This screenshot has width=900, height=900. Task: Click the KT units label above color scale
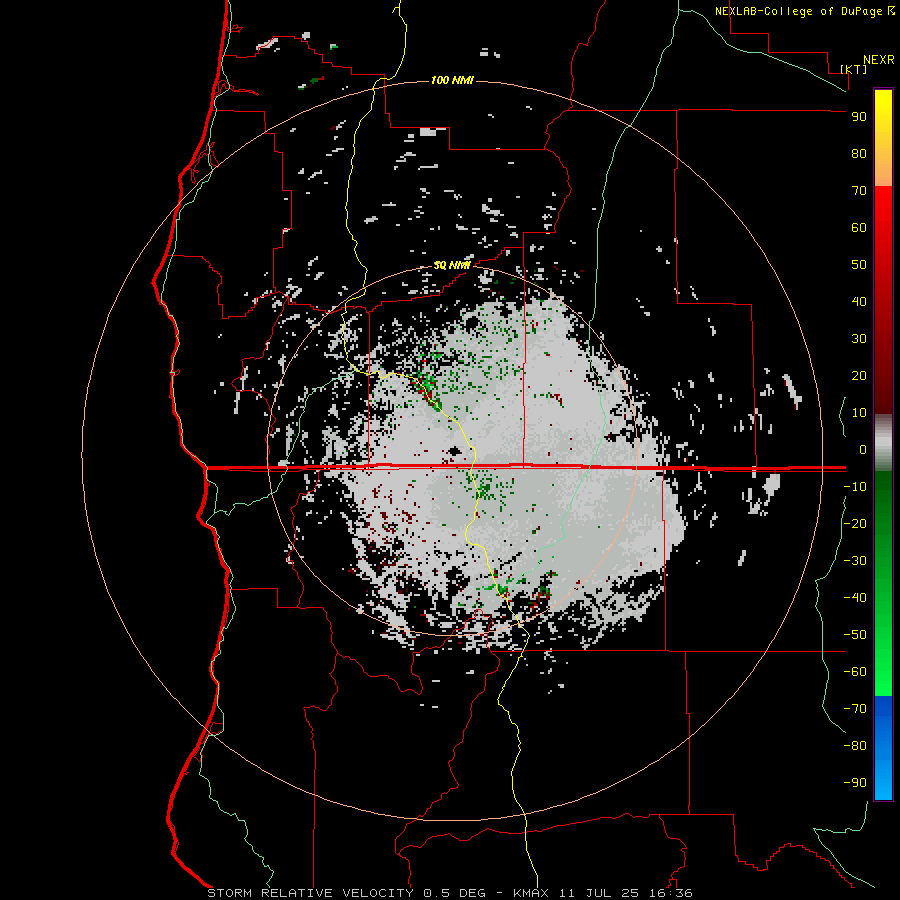pos(854,69)
